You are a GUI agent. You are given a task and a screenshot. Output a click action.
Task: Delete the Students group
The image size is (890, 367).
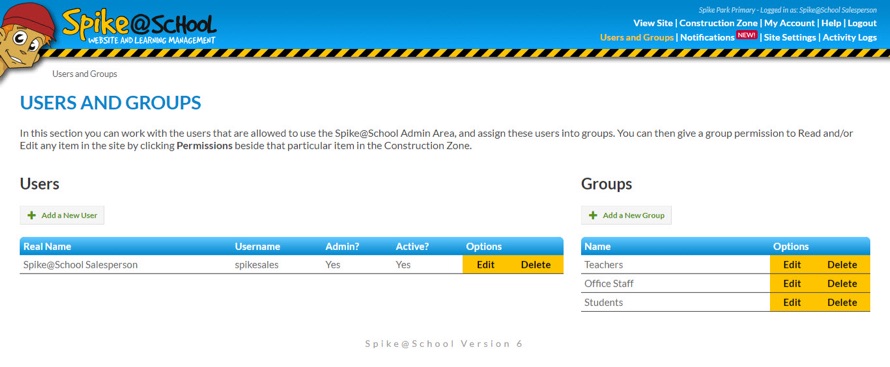842,302
